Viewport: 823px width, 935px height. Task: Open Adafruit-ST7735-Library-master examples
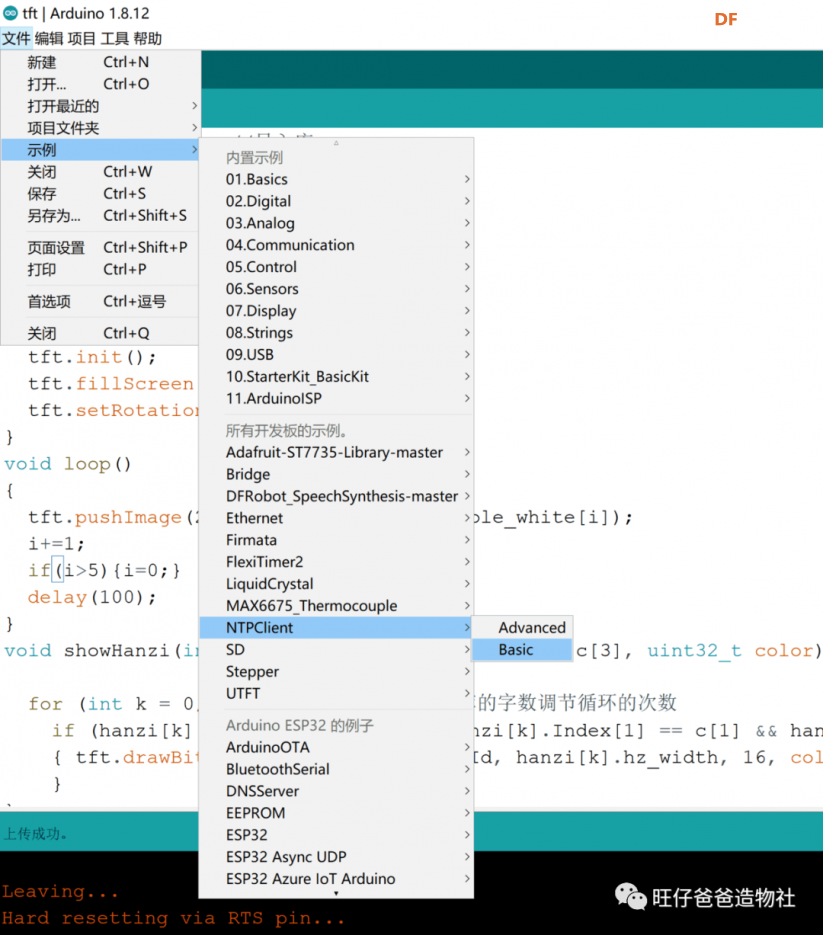point(336,452)
